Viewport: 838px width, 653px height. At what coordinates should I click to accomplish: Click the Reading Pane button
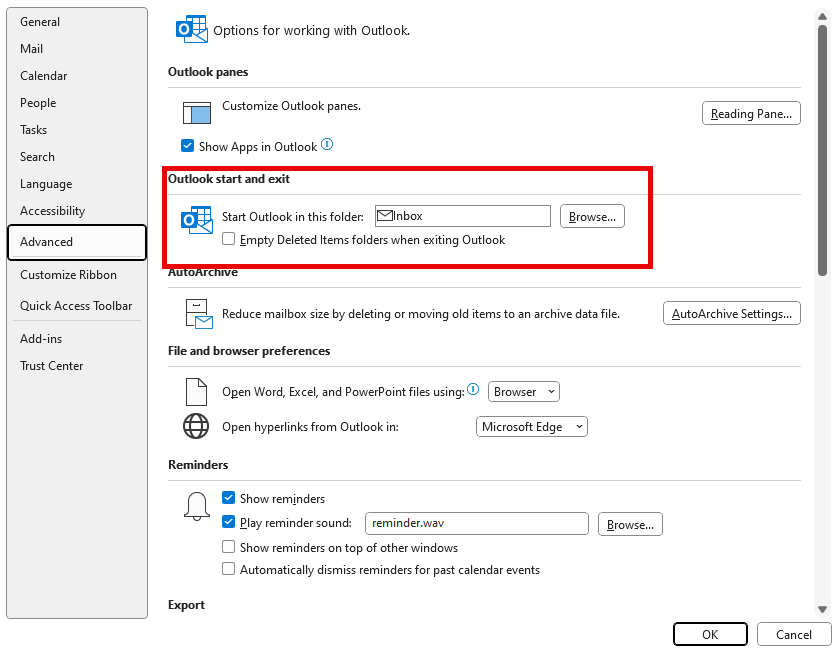coord(751,112)
